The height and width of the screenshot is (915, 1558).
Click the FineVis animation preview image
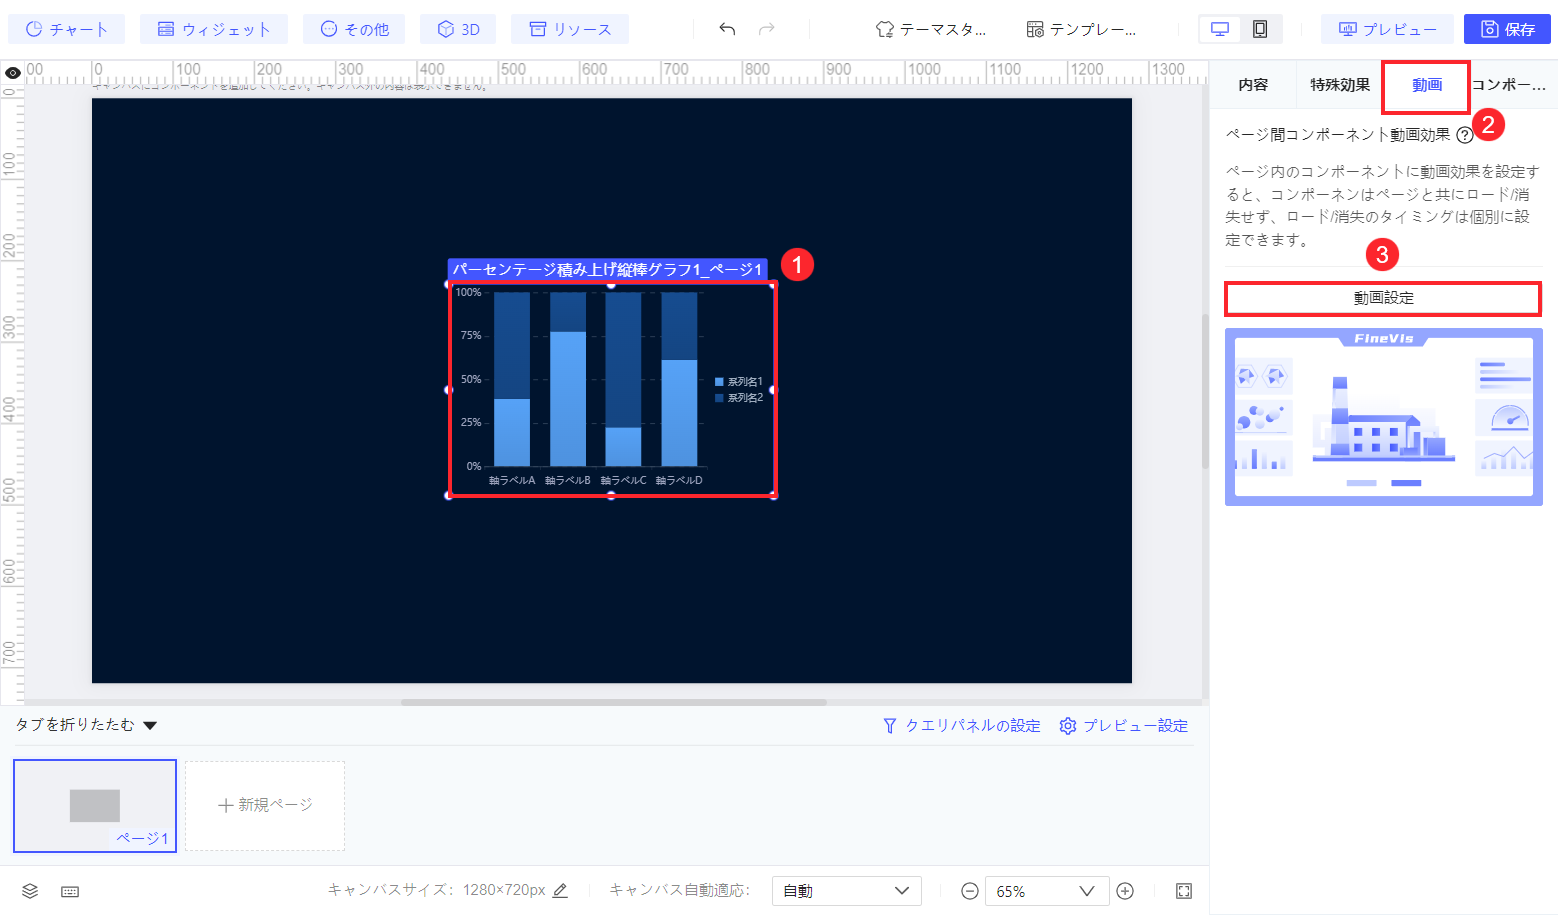tap(1383, 417)
